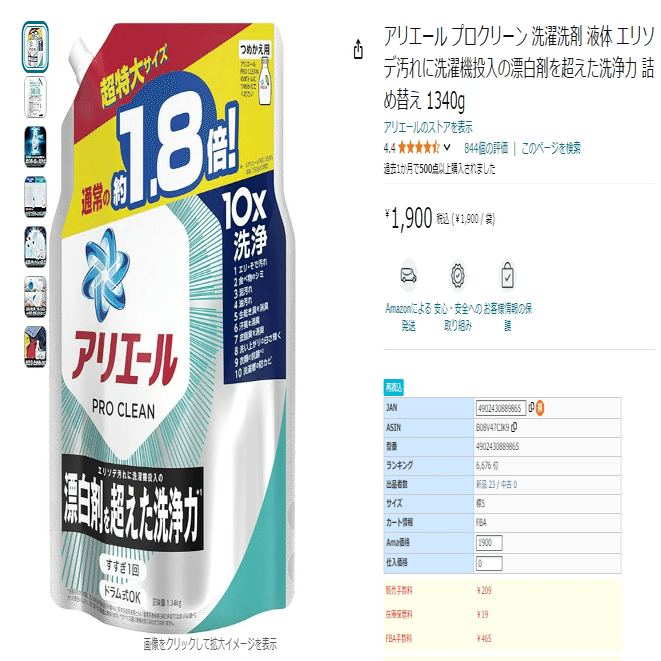Select the first product thumbnail image
This screenshot has height=661, width=661.
35,47
